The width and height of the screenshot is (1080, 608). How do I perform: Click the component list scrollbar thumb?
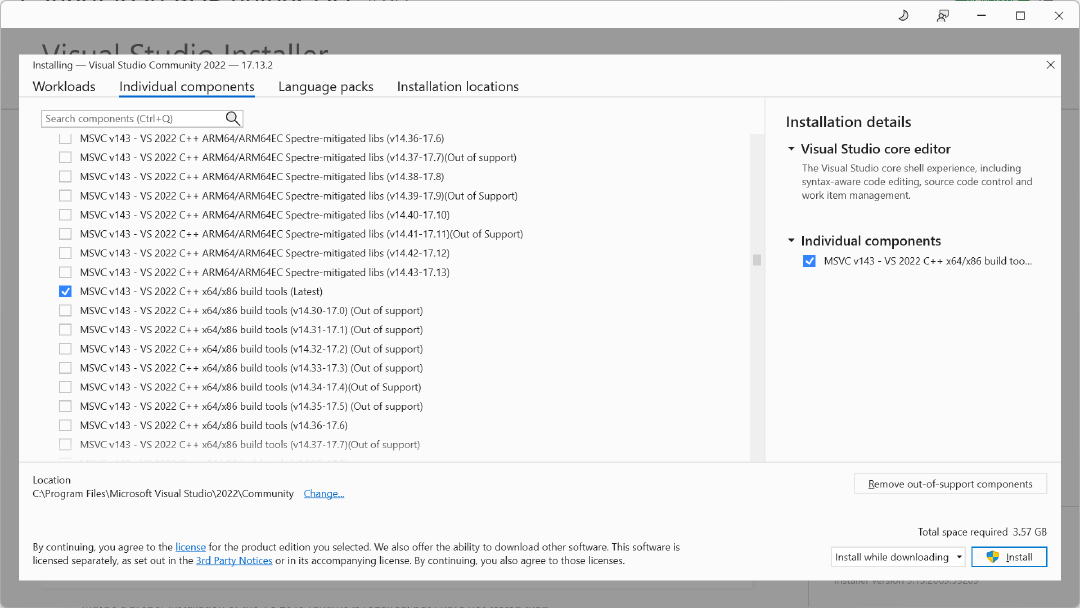pos(757,260)
